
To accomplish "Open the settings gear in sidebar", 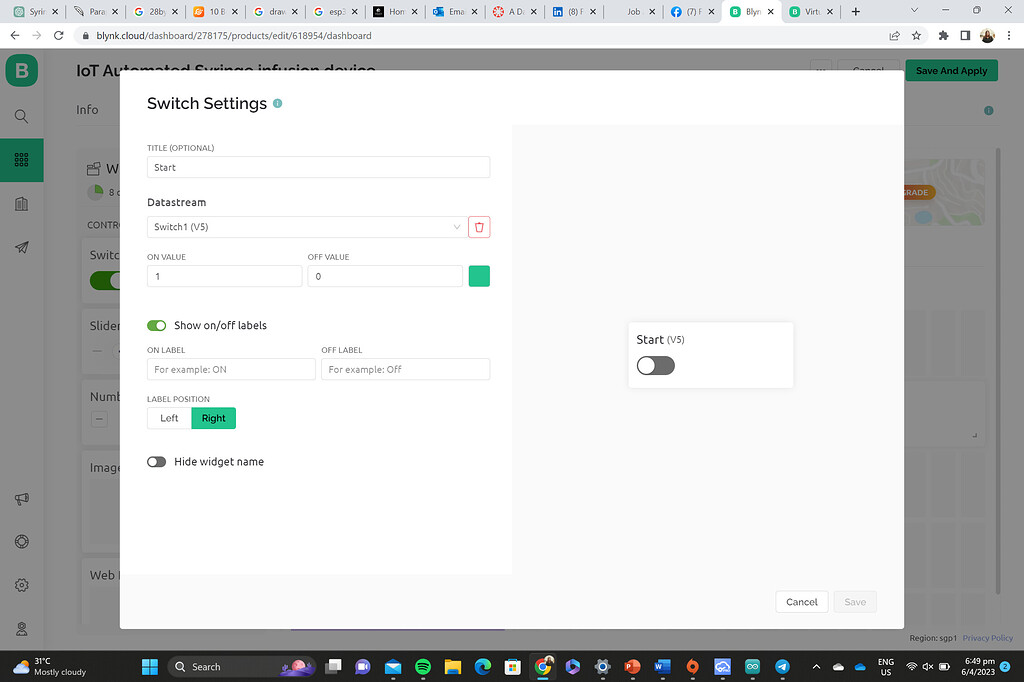I will point(22,585).
